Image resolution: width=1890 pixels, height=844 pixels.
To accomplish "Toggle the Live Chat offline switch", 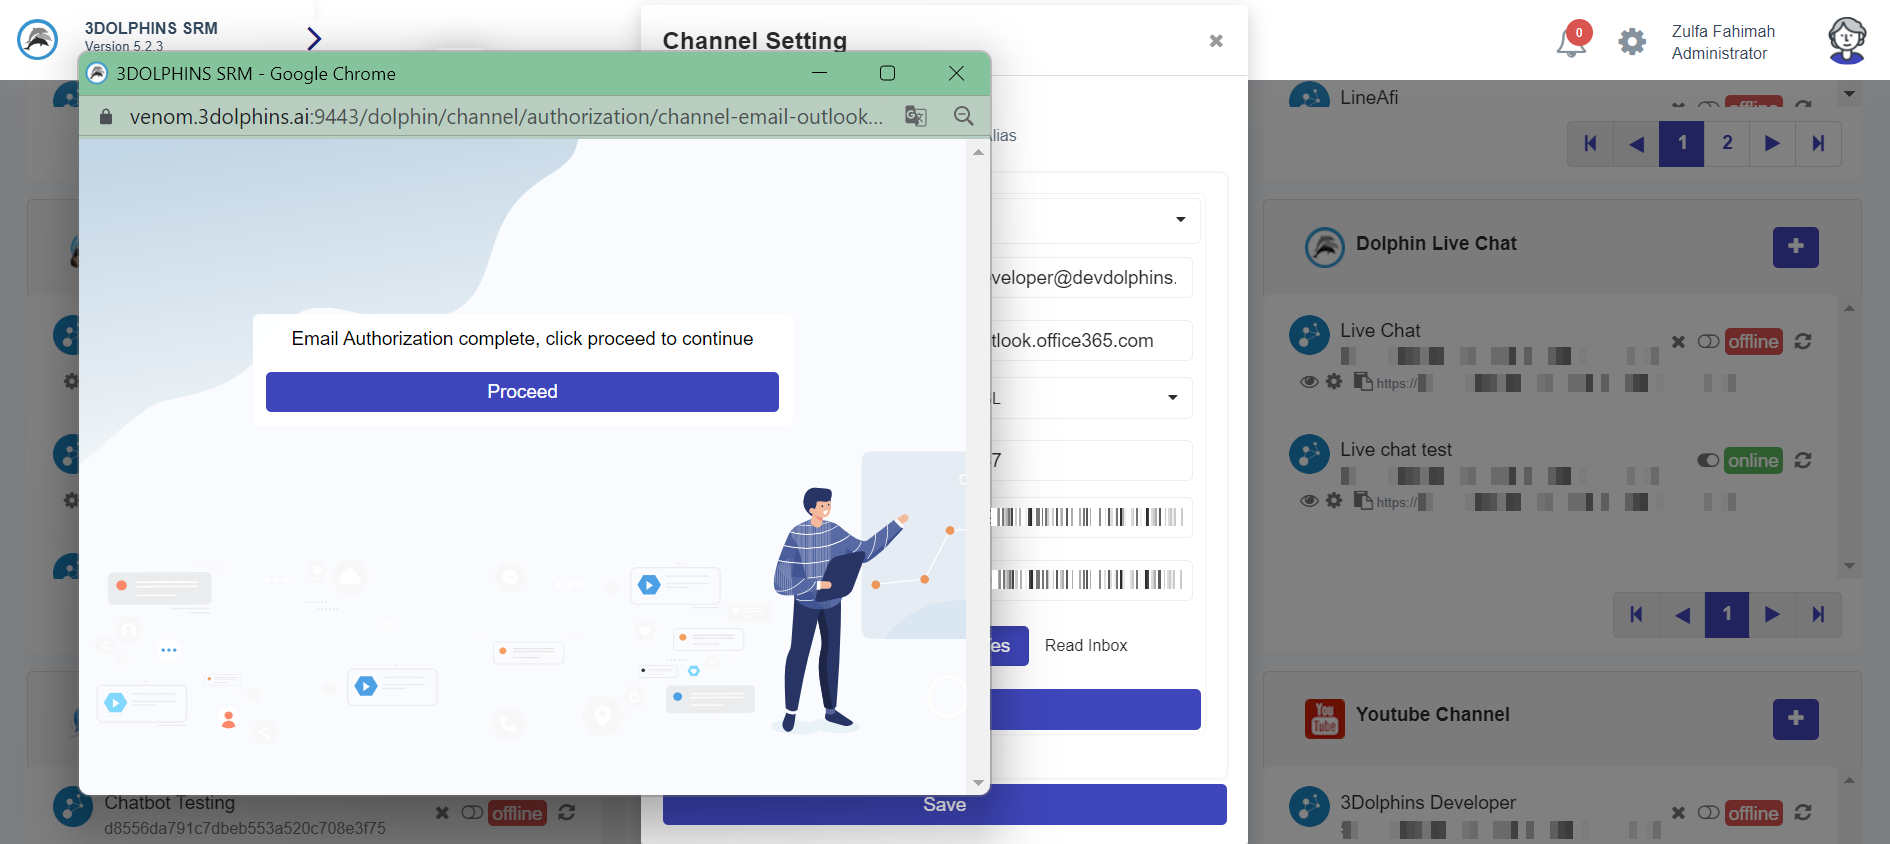I will (x=1708, y=342).
